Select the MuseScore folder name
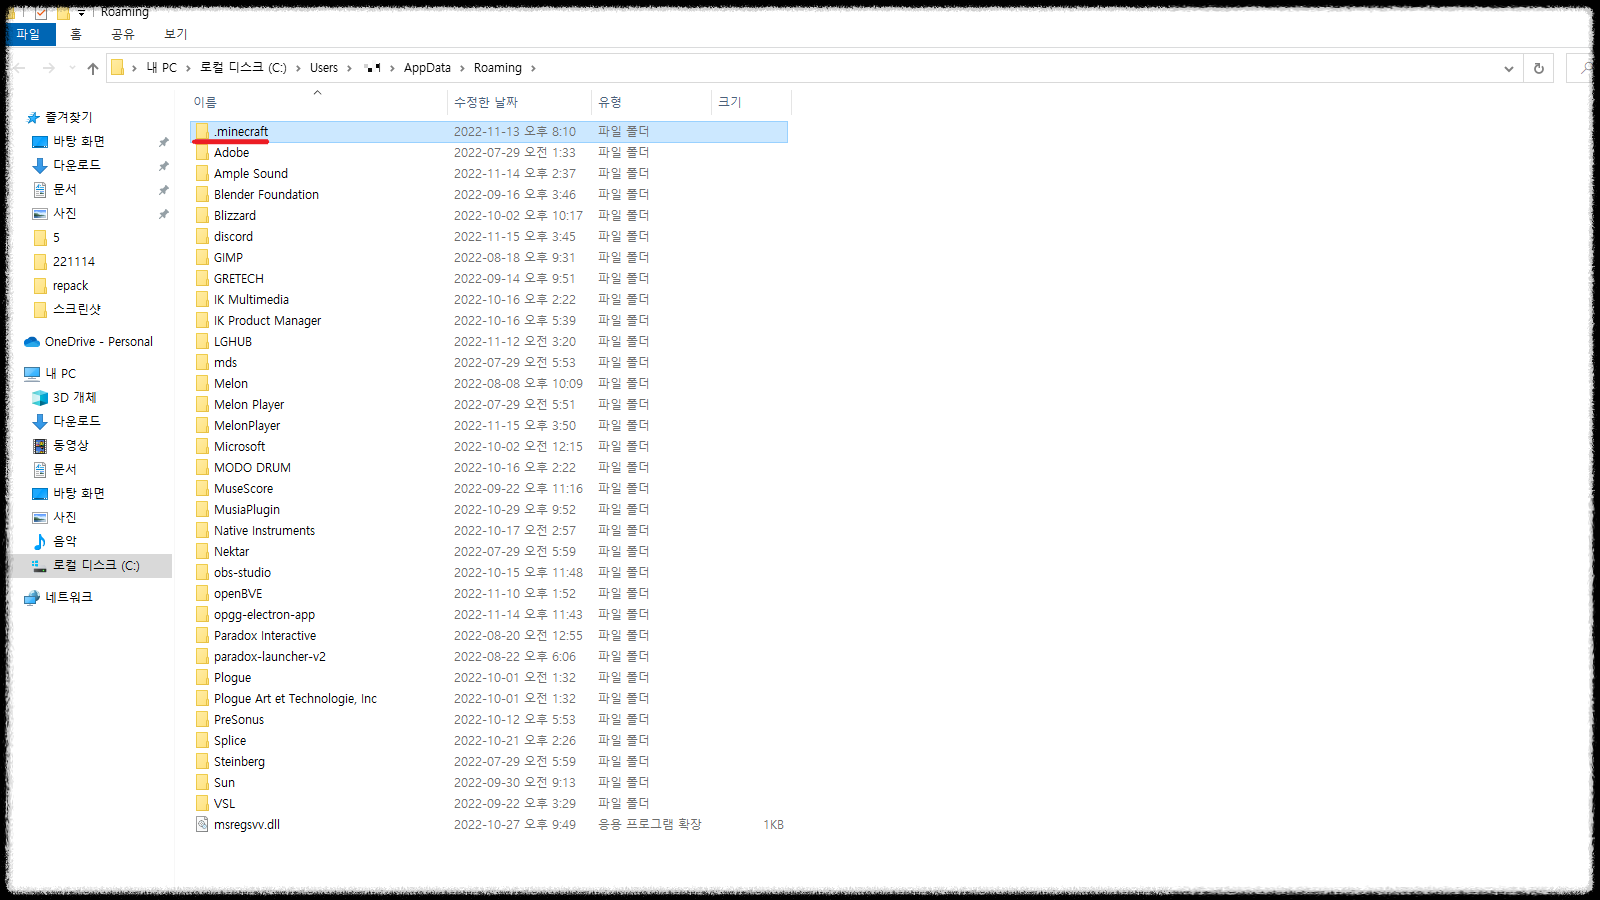Screen dimensions: 1600x900 click(x=243, y=488)
